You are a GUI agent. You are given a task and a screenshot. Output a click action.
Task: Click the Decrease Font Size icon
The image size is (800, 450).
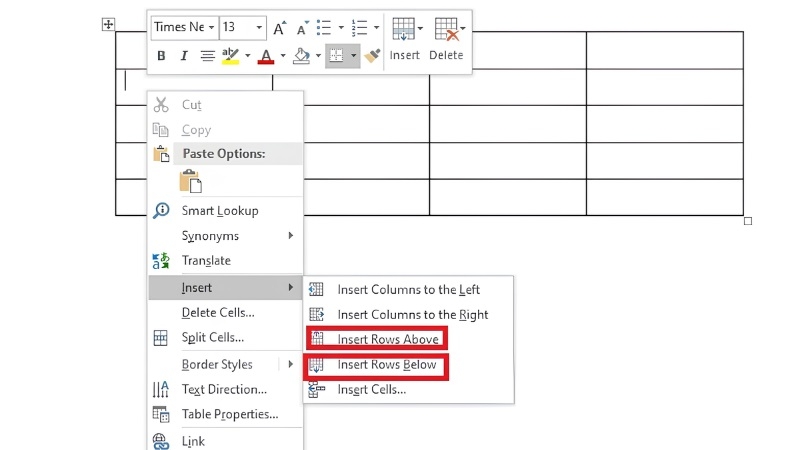click(x=302, y=28)
